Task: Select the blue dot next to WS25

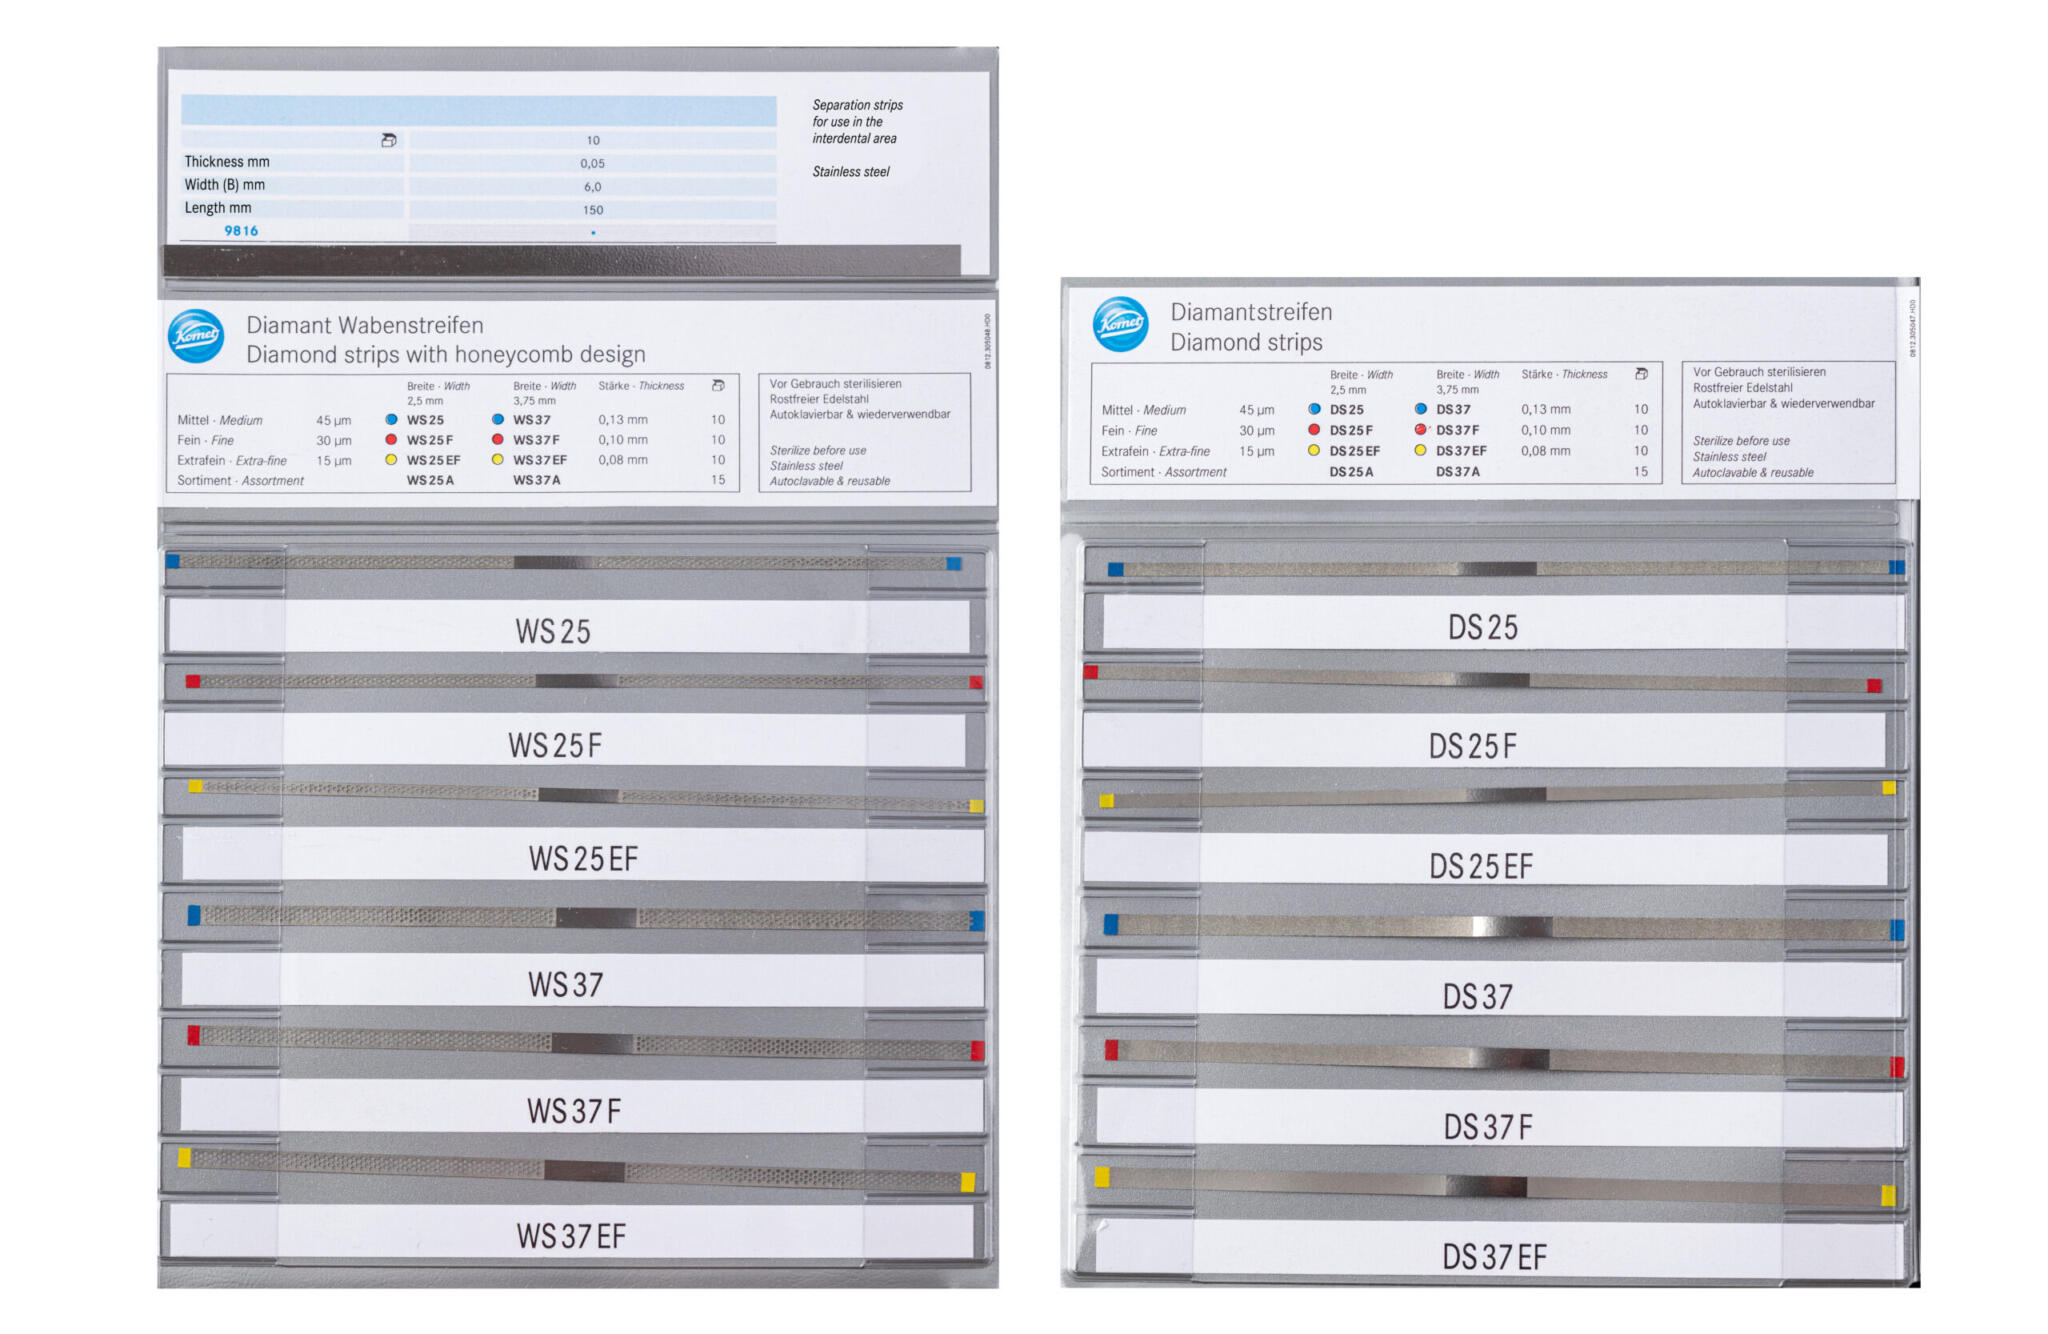Action: 391,420
